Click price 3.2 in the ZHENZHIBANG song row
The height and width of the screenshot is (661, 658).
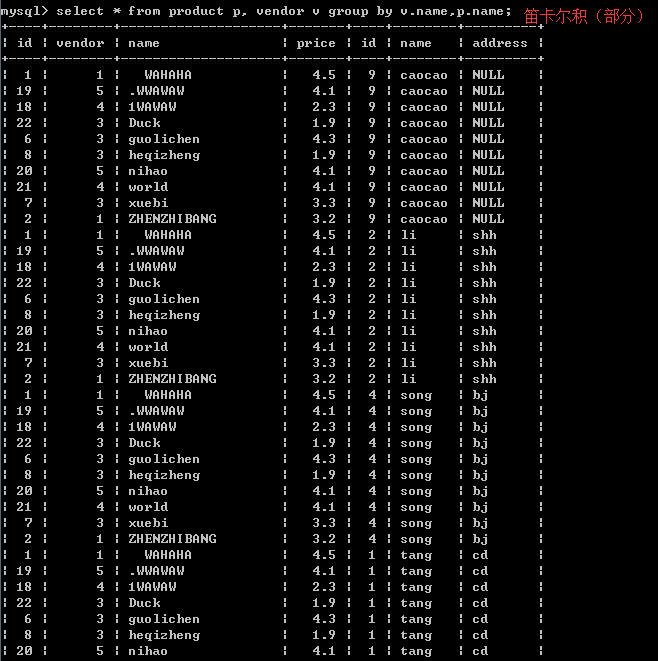324,539
